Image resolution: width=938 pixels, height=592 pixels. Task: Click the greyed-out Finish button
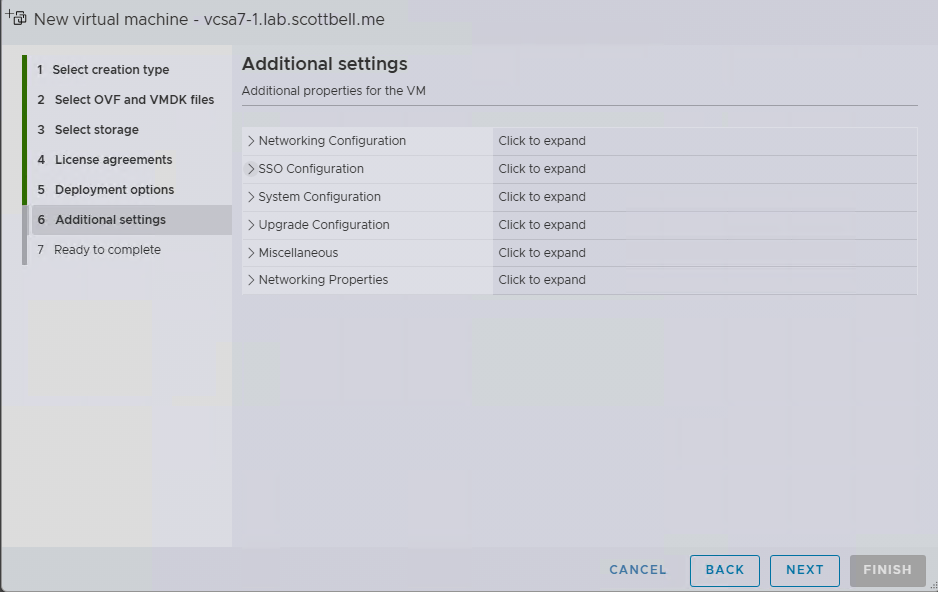tap(887, 570)
